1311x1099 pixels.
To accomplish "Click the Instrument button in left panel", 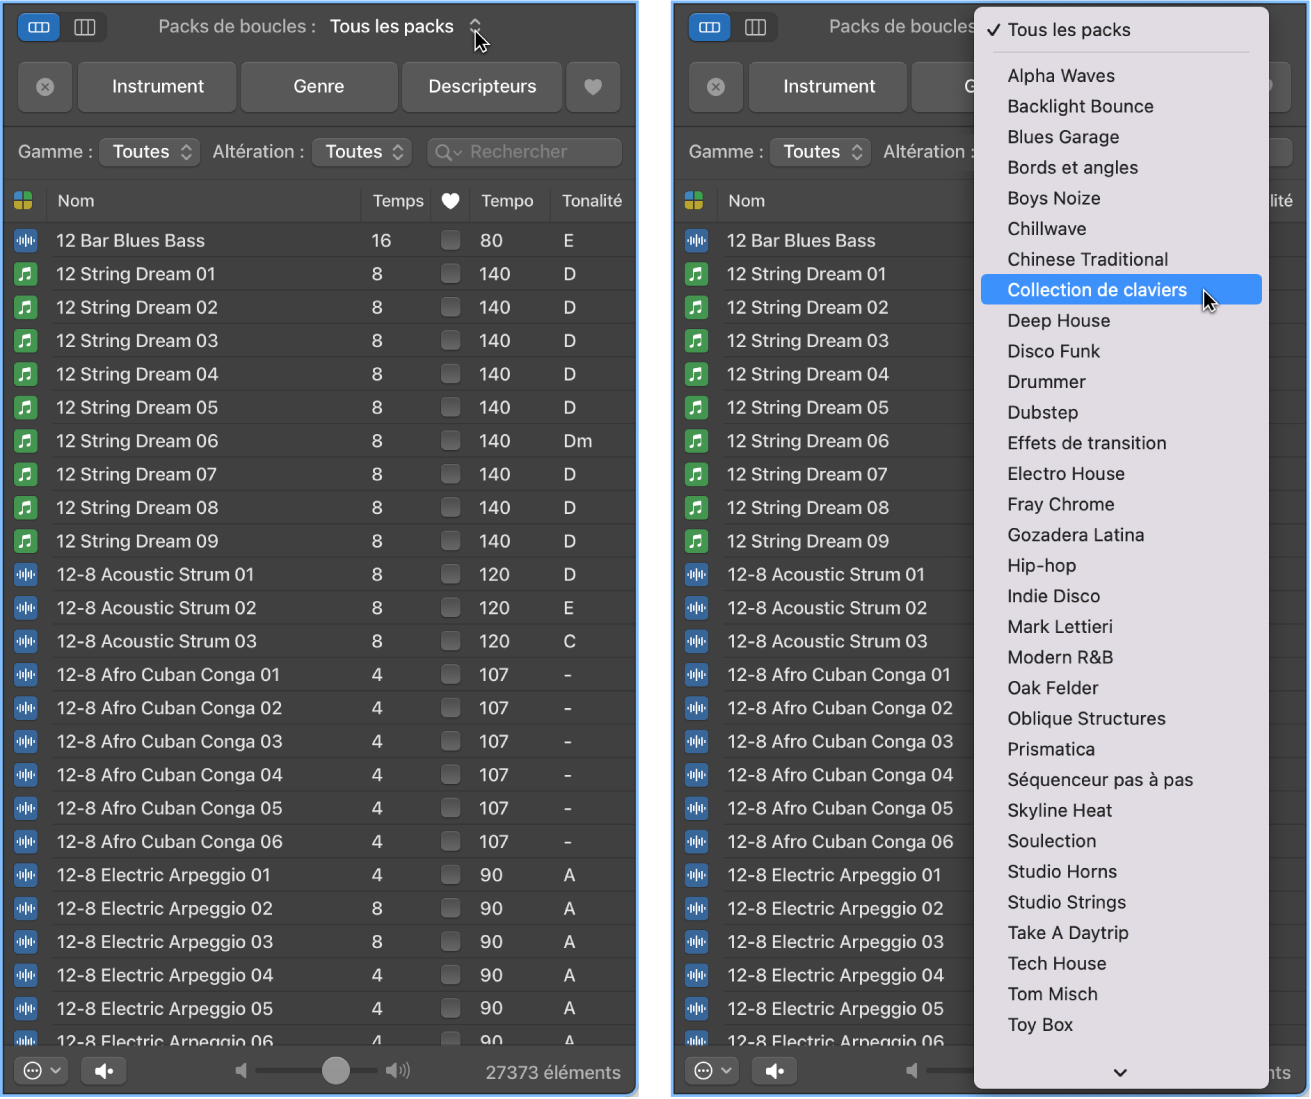I will [x=158, y=87].
